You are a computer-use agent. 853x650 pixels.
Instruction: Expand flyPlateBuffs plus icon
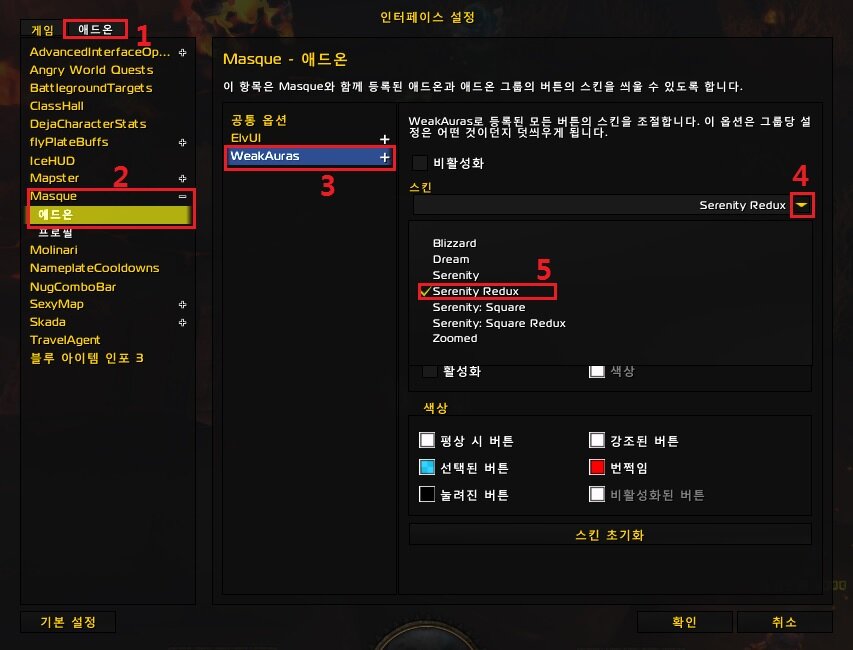point(183,143)
